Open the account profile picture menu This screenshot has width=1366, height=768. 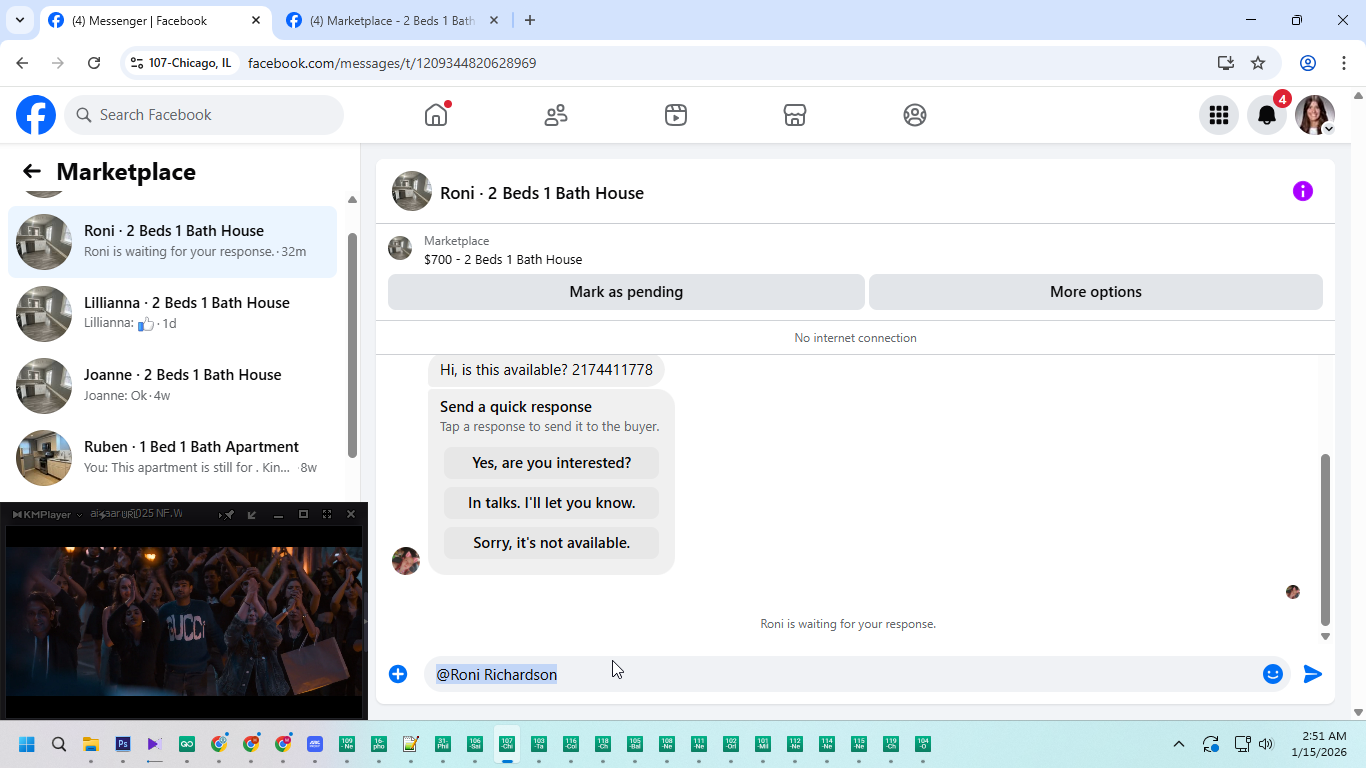(1315, 115)
